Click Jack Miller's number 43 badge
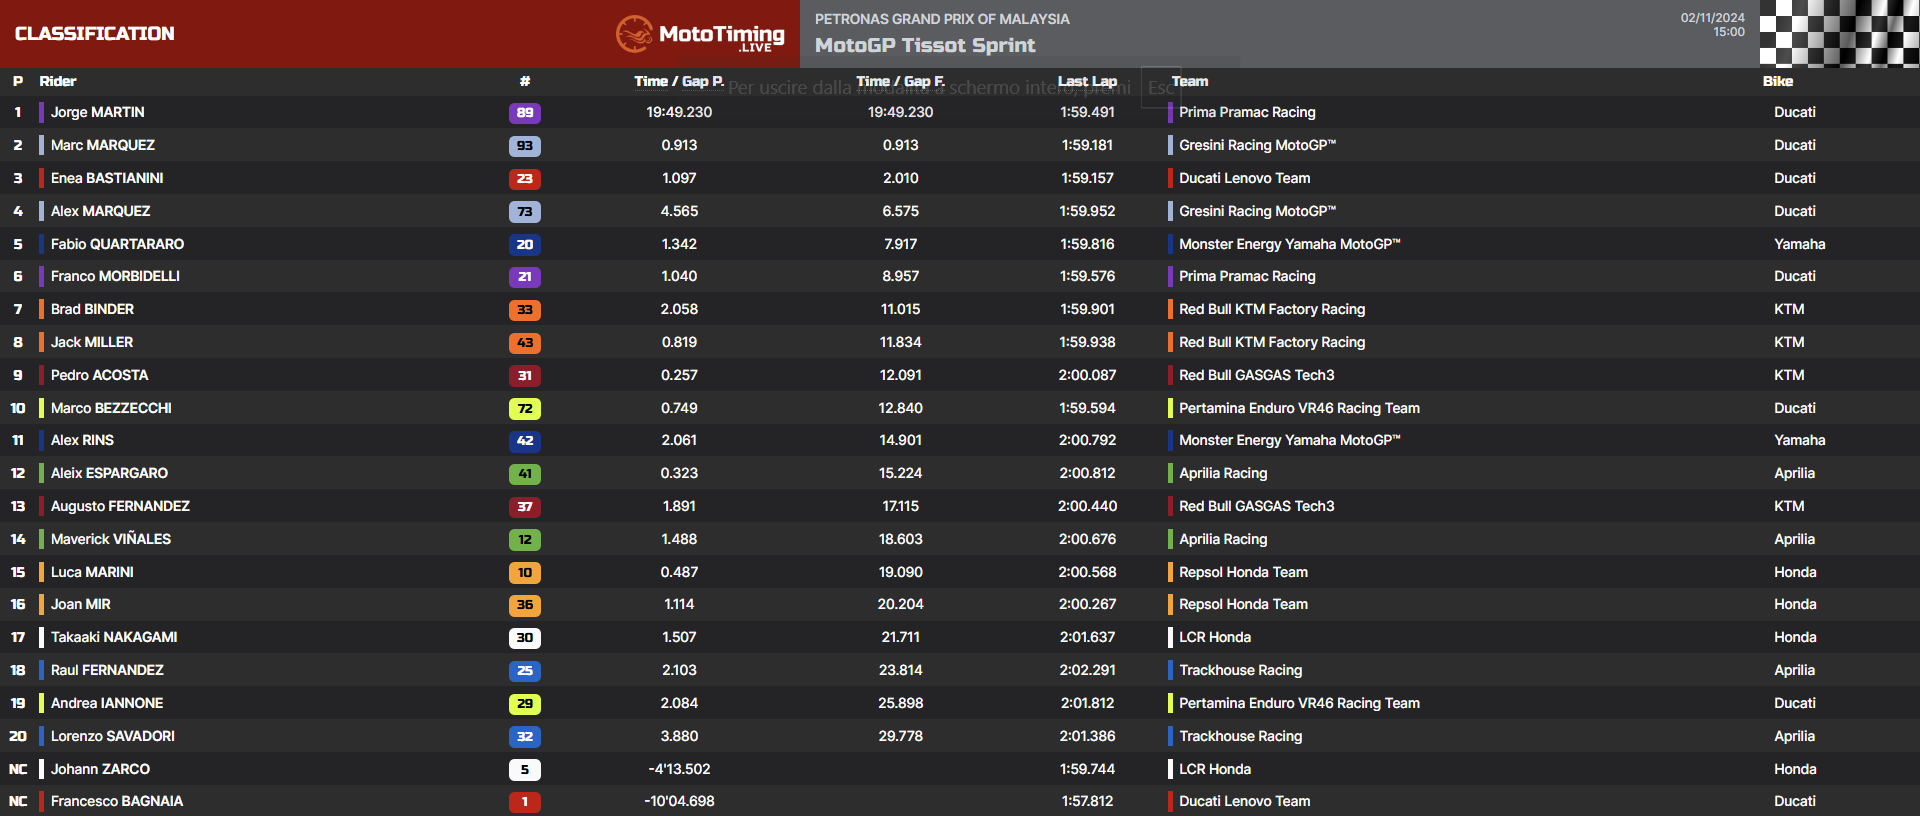Viewport: 1920px width, 816px height. [x=525, y=343]
